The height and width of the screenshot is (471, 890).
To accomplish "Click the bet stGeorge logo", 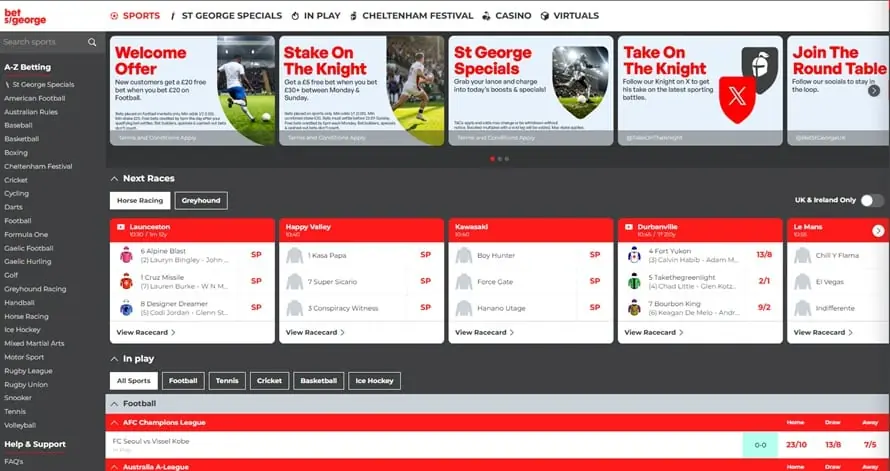I will [25, 16].
